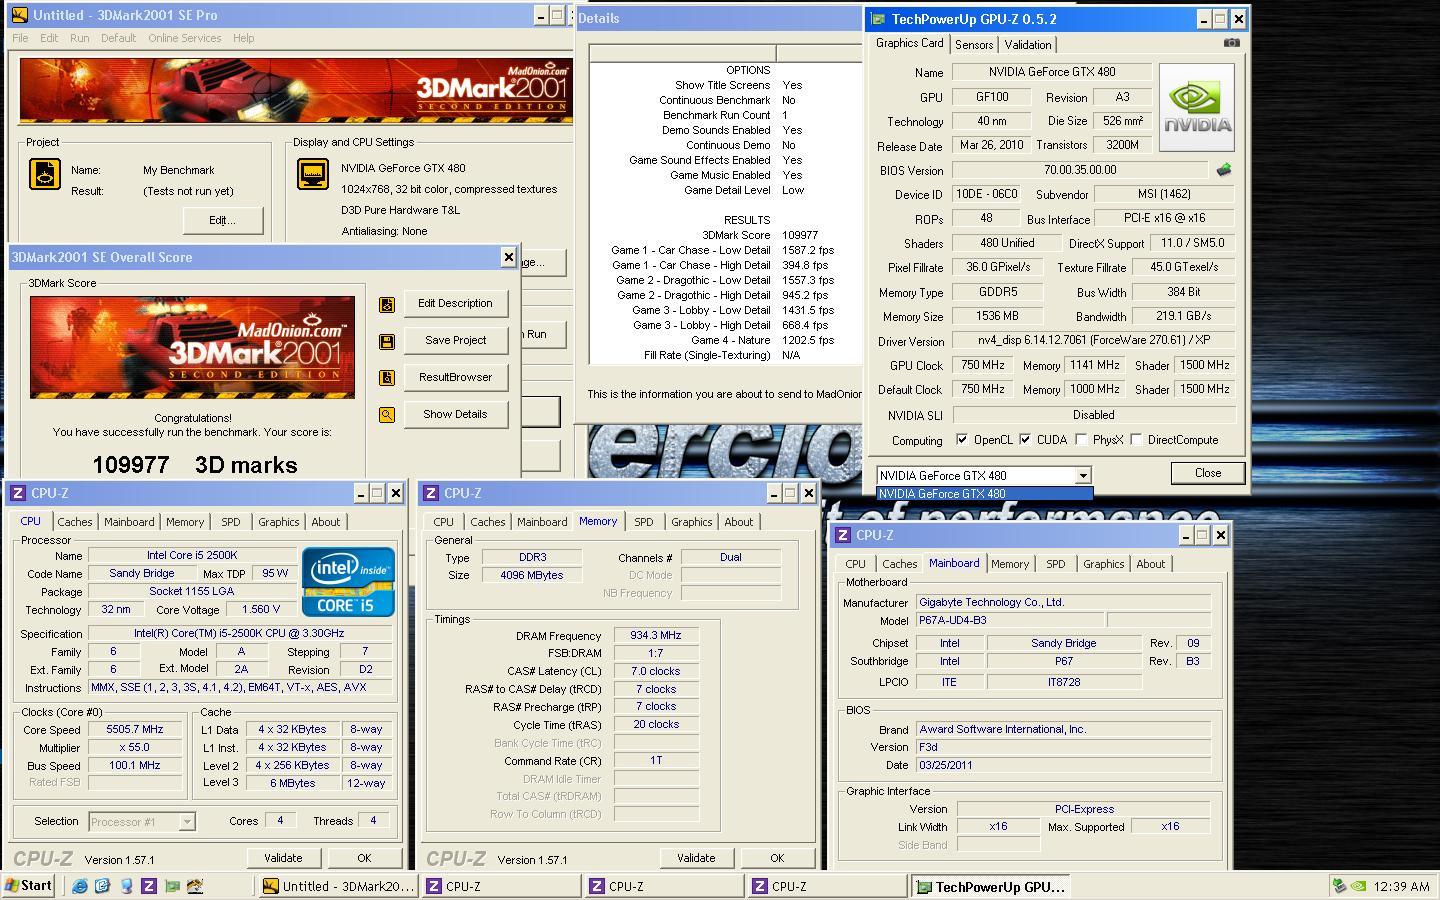Open the Processor #1 selection dropdown in CPU-Z
This screenshot has height=900, width=1440.
pos(186,822)
